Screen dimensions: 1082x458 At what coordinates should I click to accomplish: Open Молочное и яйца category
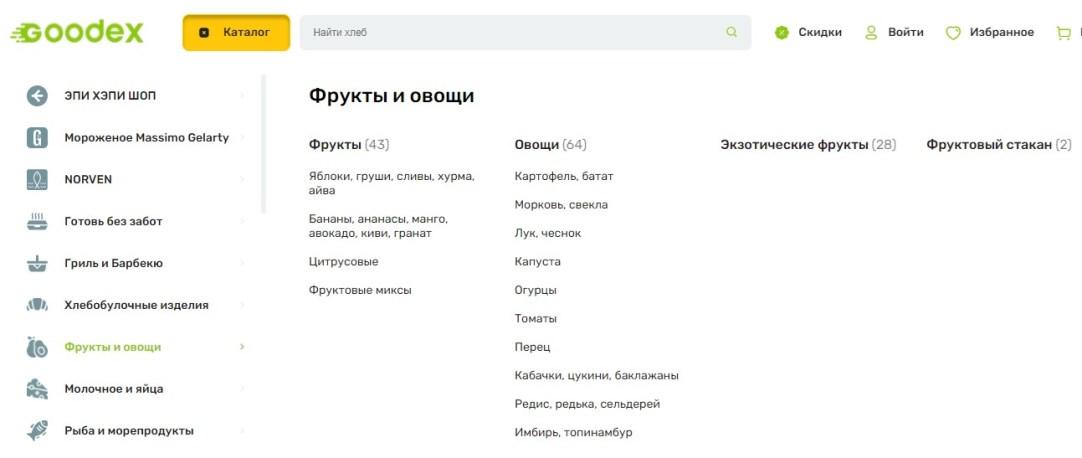pyautogui.click(x=114, y=389)
